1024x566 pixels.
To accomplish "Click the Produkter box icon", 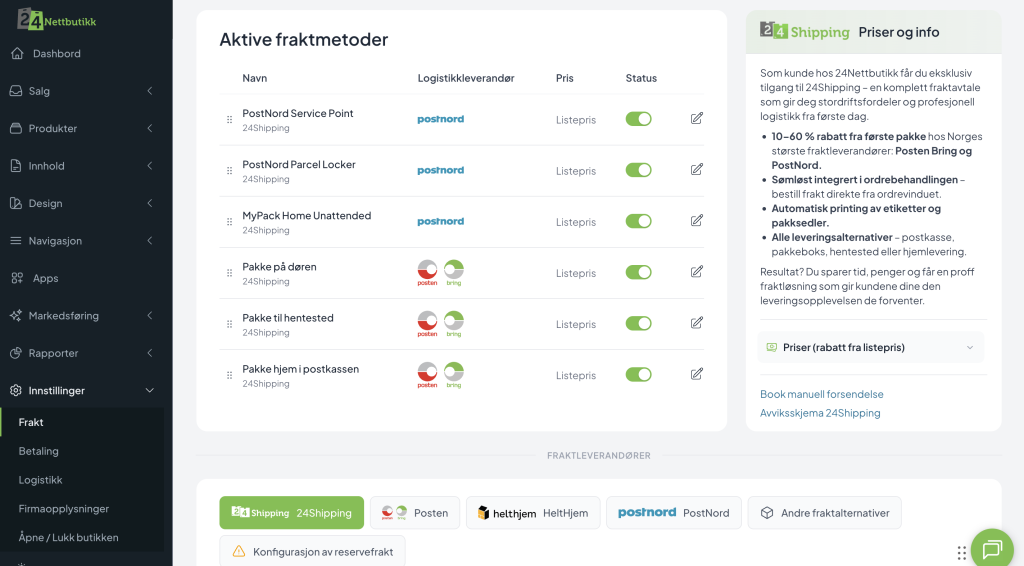I will point(16,128).
